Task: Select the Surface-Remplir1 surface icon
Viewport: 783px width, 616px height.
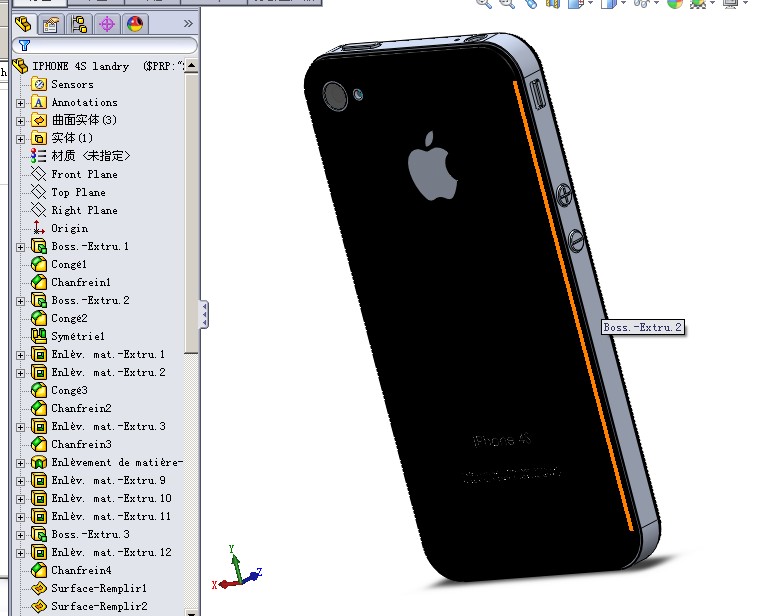Action: (39, 588)
